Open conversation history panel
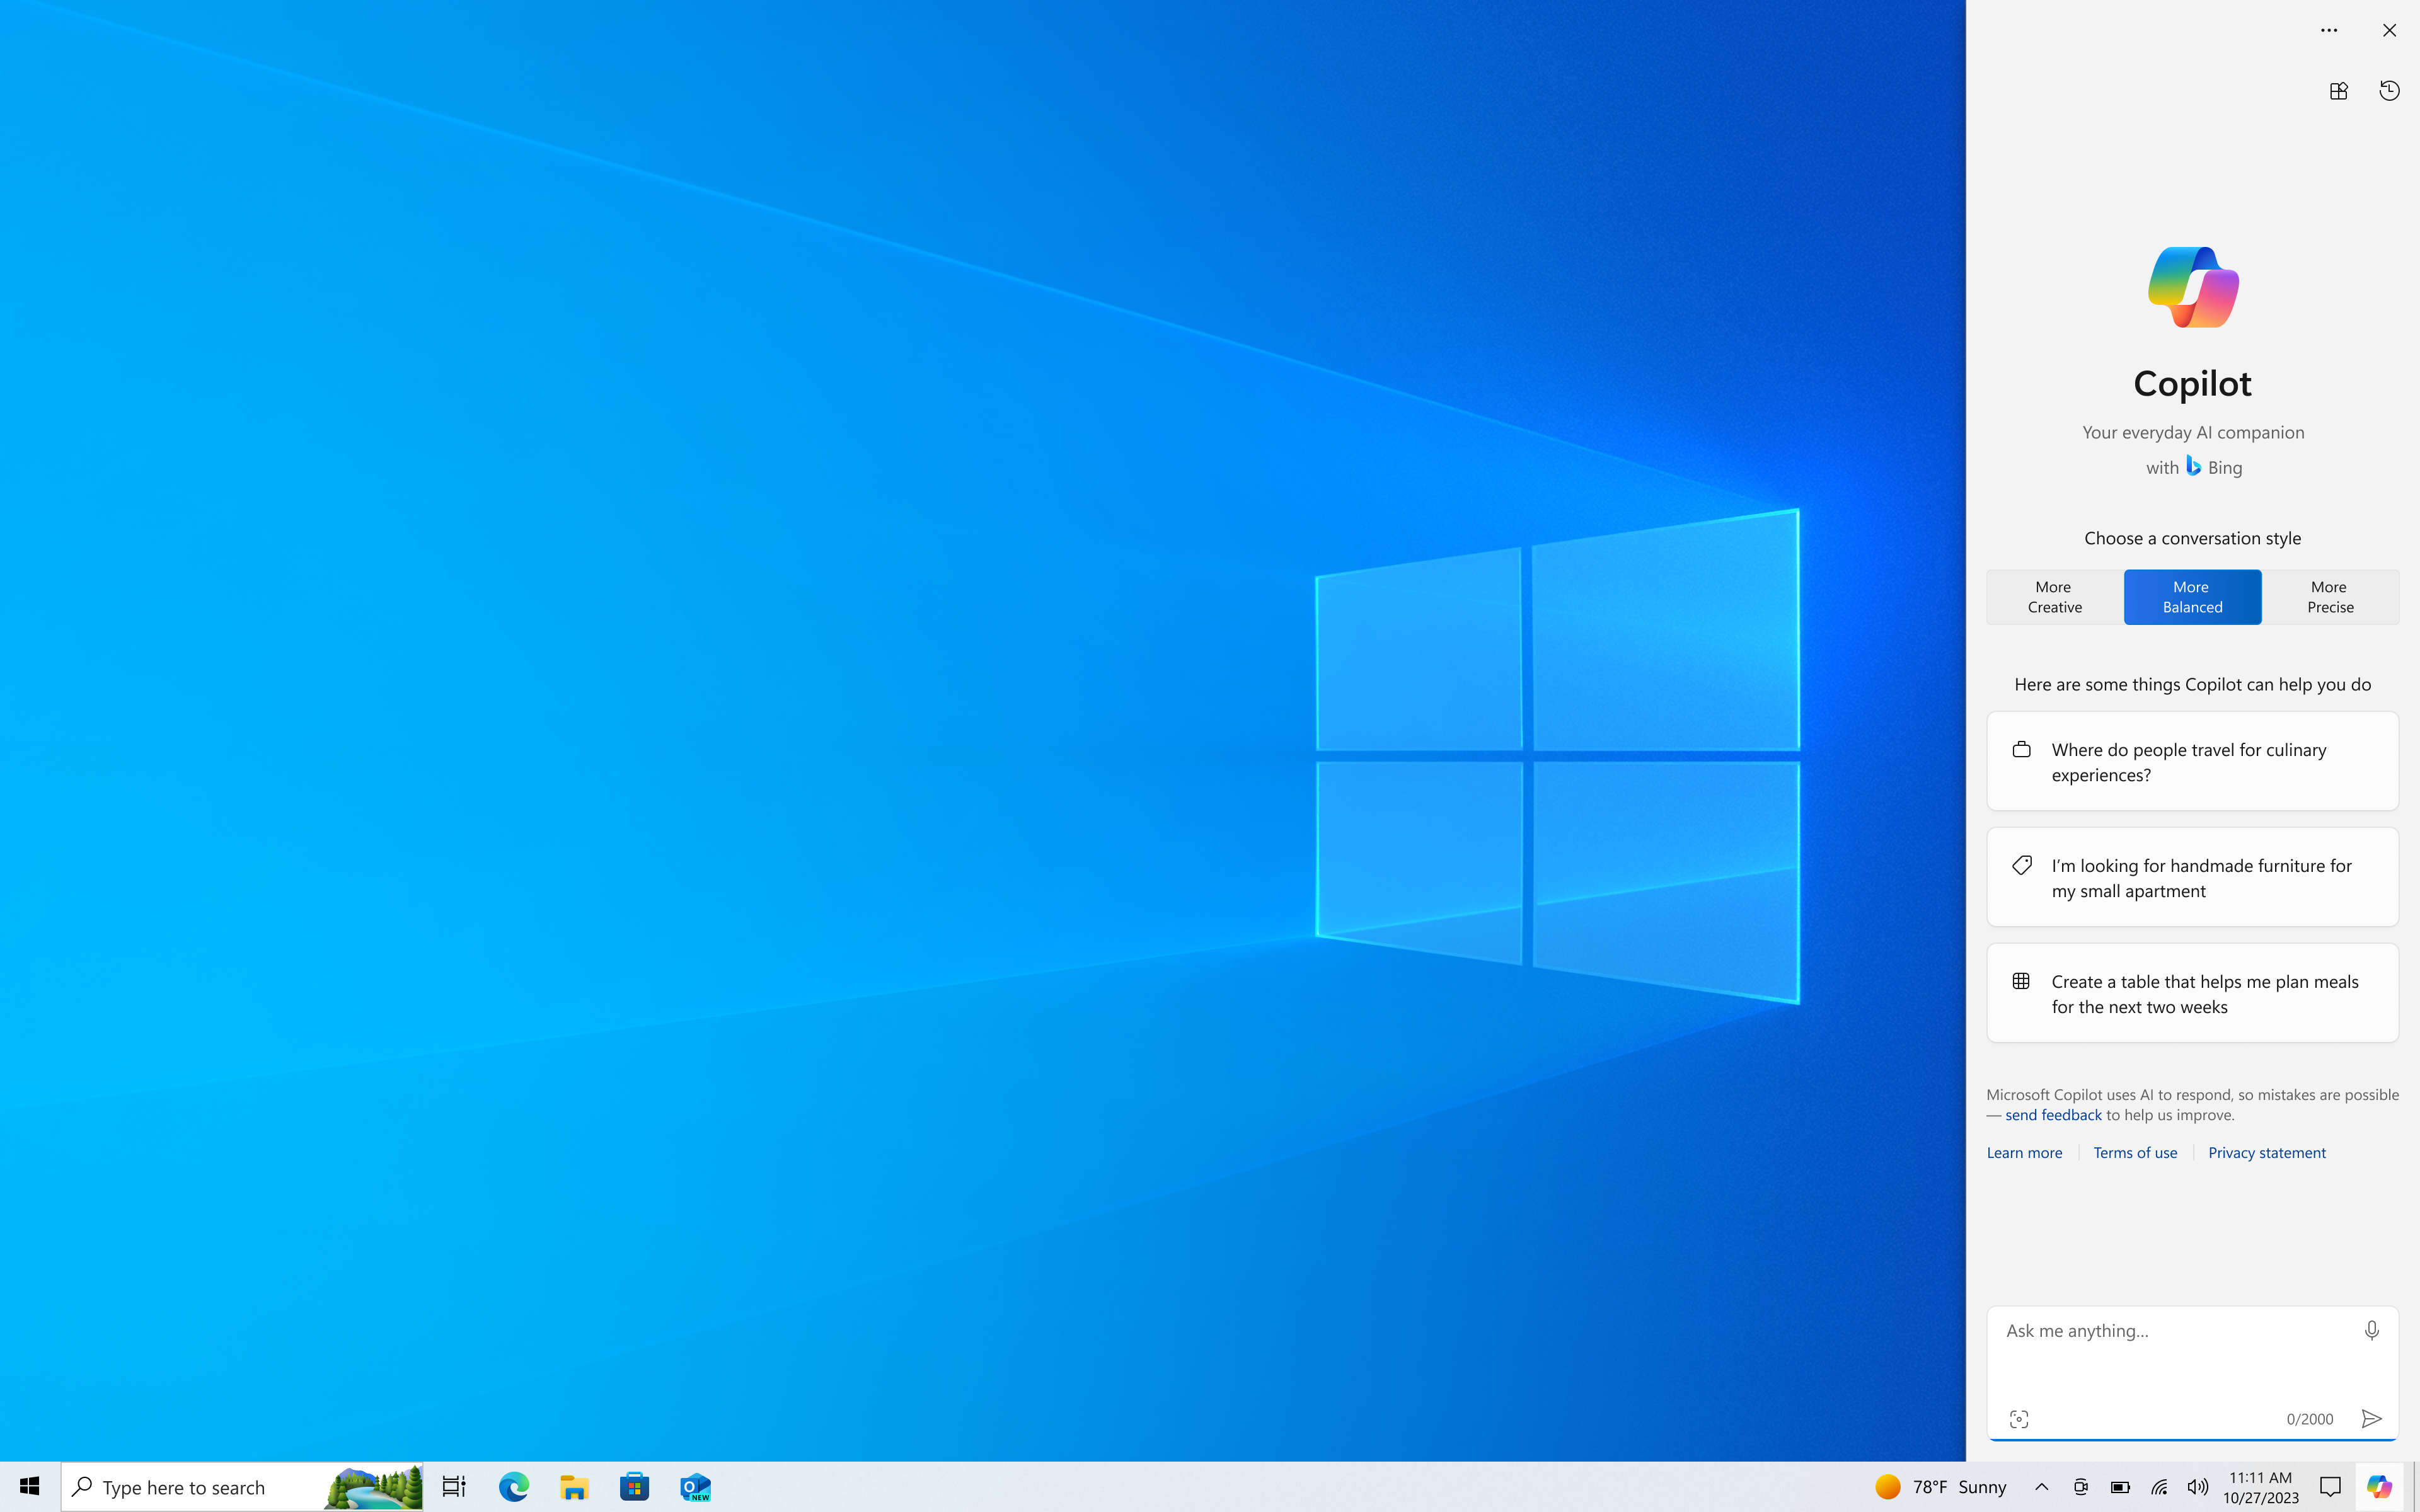This screenshot has width=2420, height=1512. pos(2388,91)
